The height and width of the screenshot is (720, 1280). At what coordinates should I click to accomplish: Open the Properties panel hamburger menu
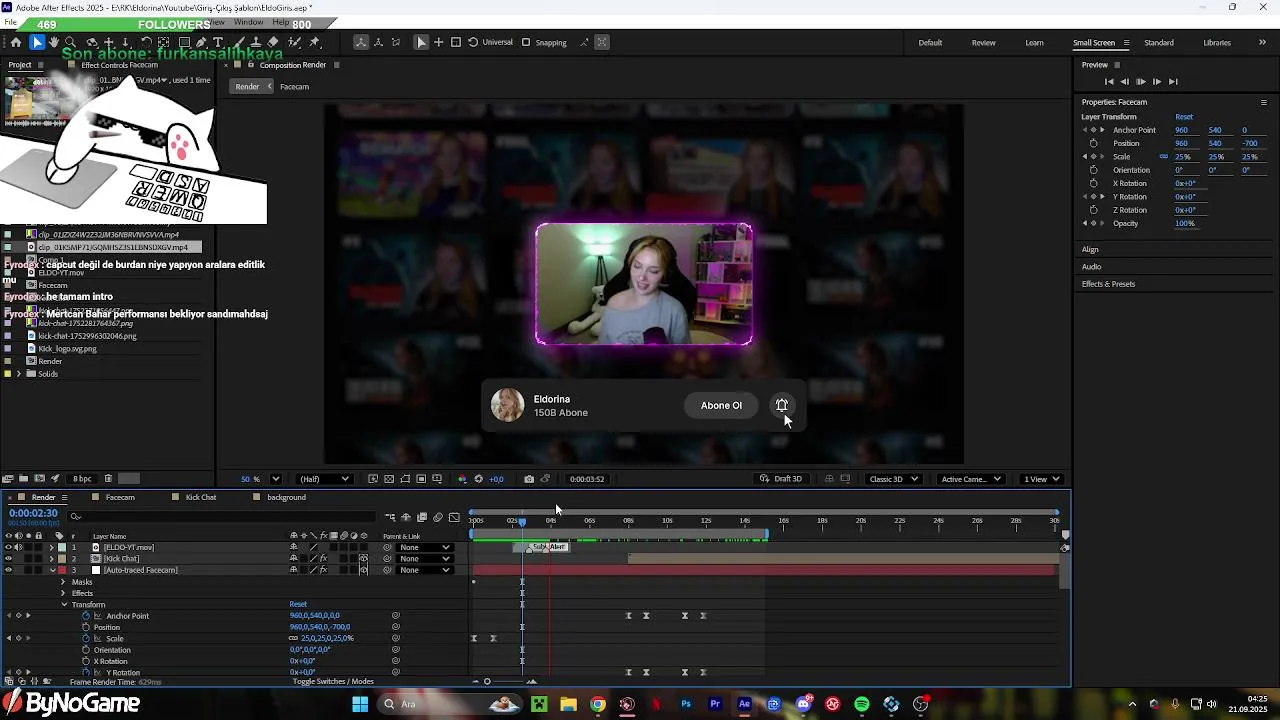pos(1263,102)
